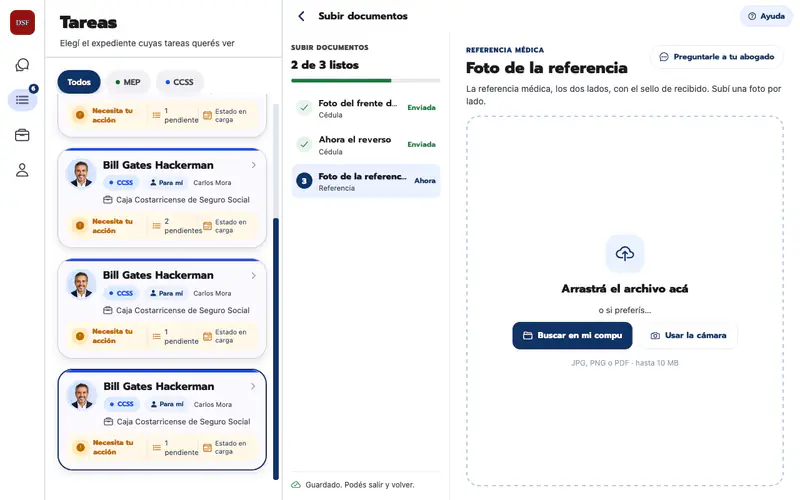Screen dimensions: 800x500
Task: Click the DSF logo in the sidebar
Action: point(22,22)
